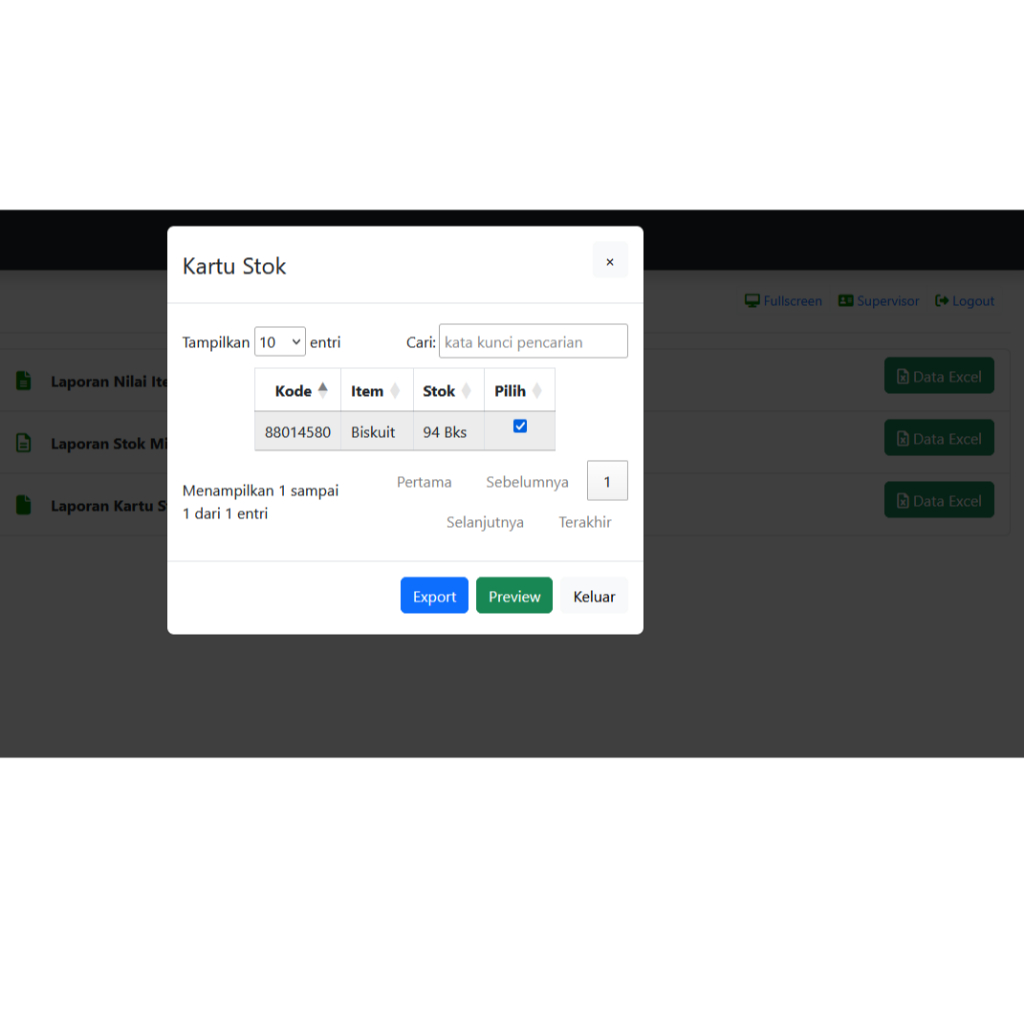
Task: Uncheck the Pilih checkbox for Biskuit
Action: point(520,426)
